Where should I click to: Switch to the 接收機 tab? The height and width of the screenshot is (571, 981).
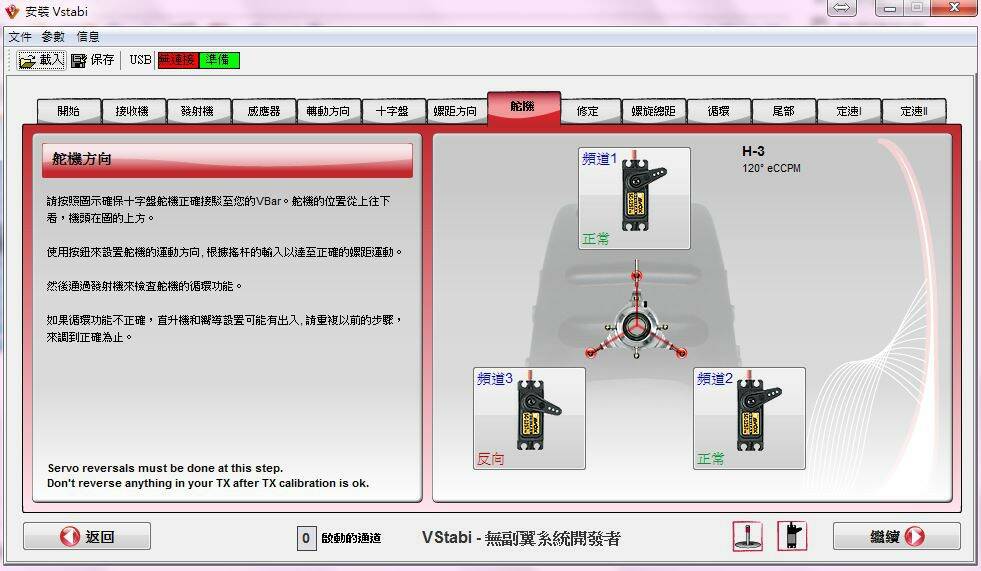tap(133, 111)
